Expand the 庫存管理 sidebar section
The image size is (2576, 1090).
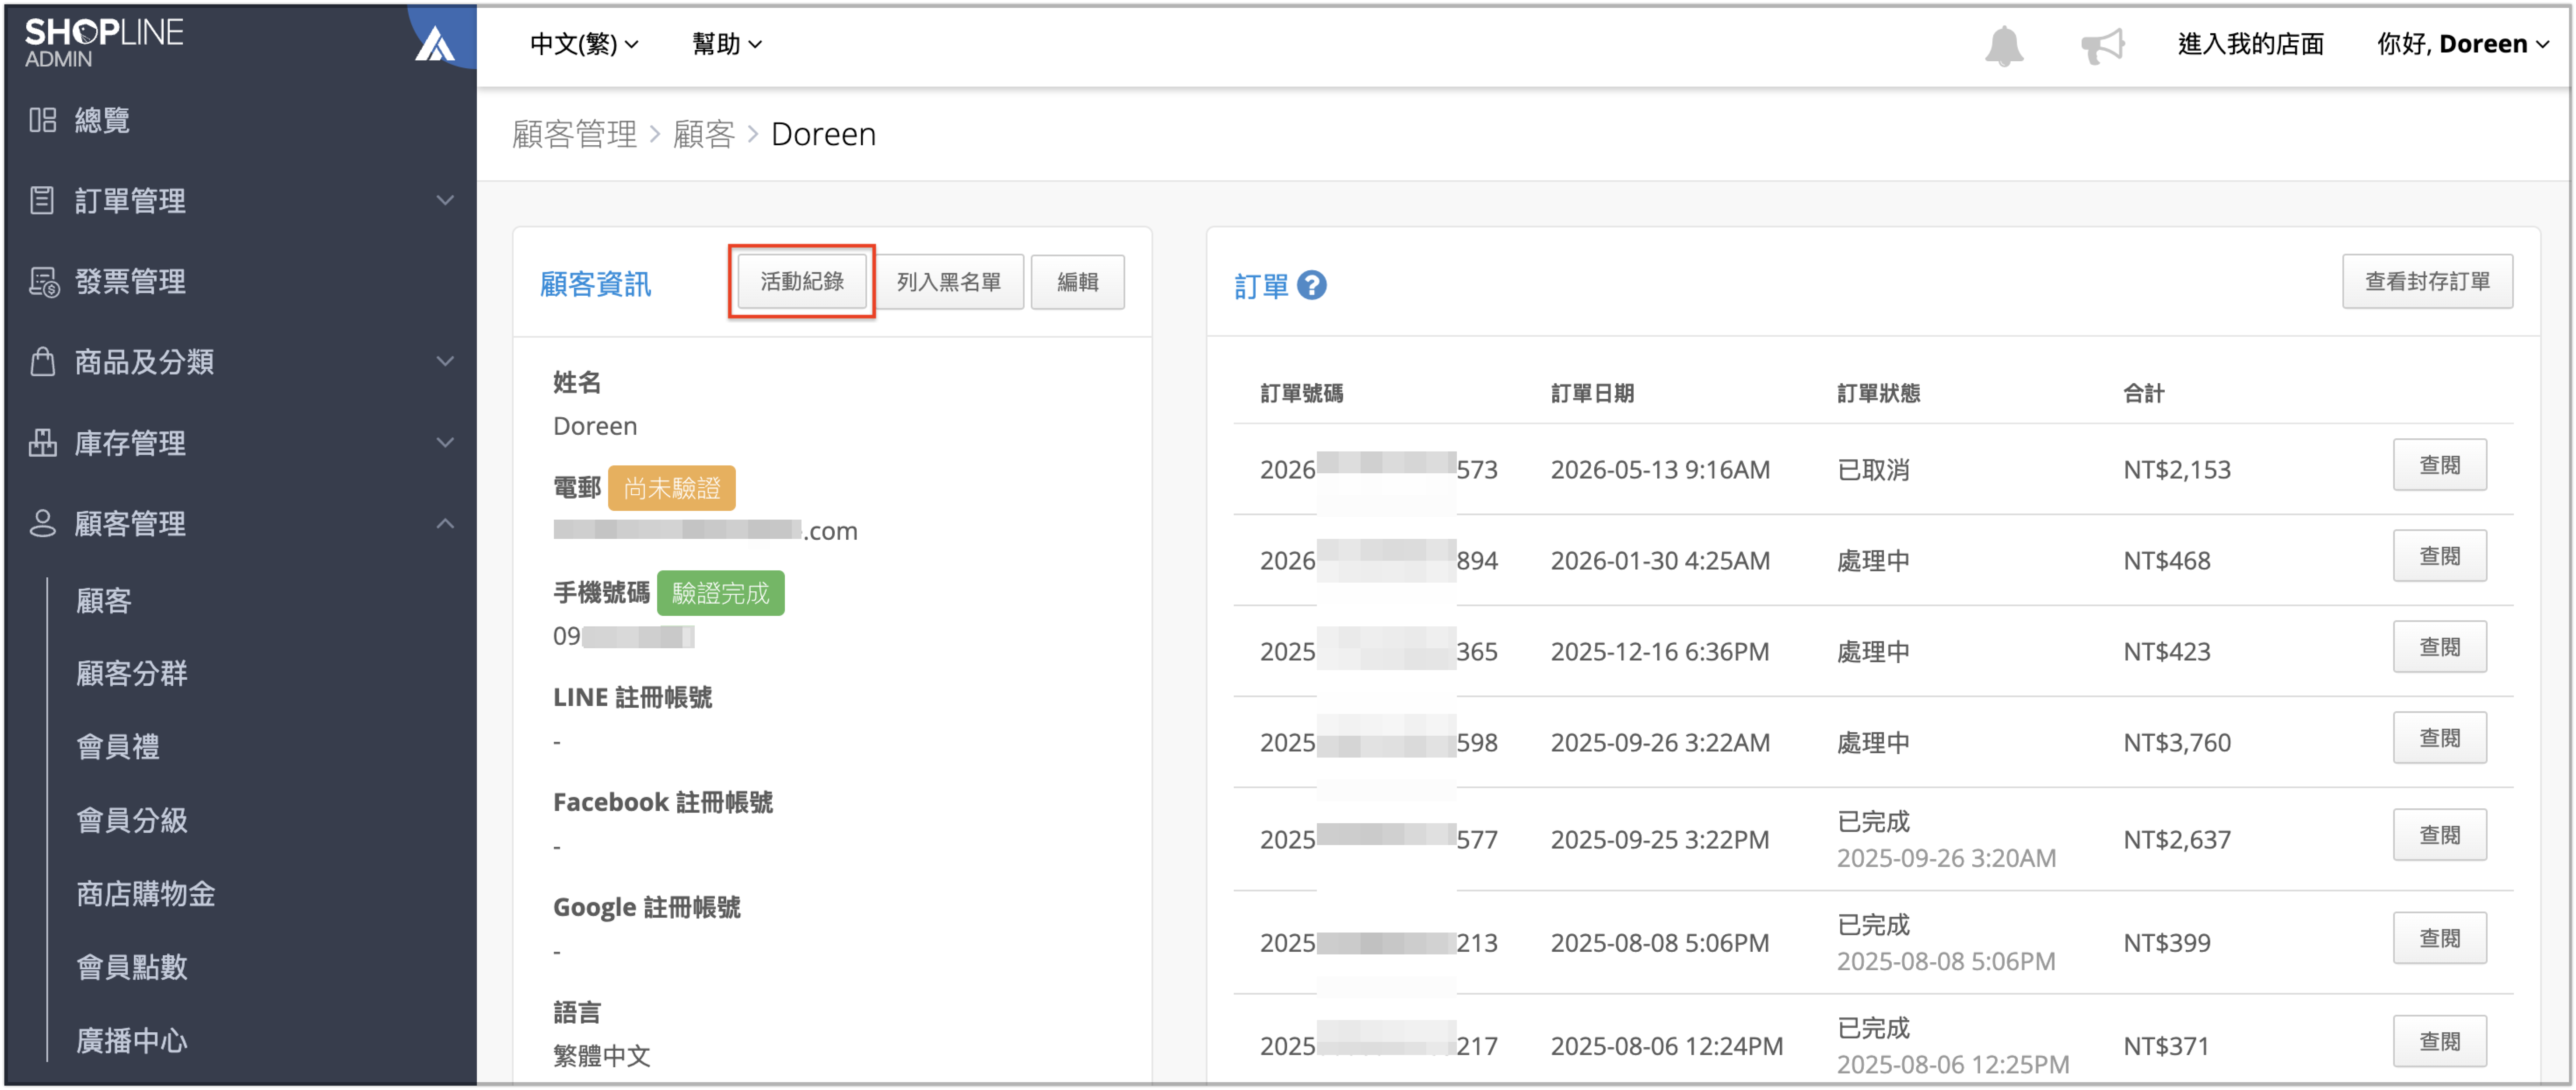(x=445, y=442)
